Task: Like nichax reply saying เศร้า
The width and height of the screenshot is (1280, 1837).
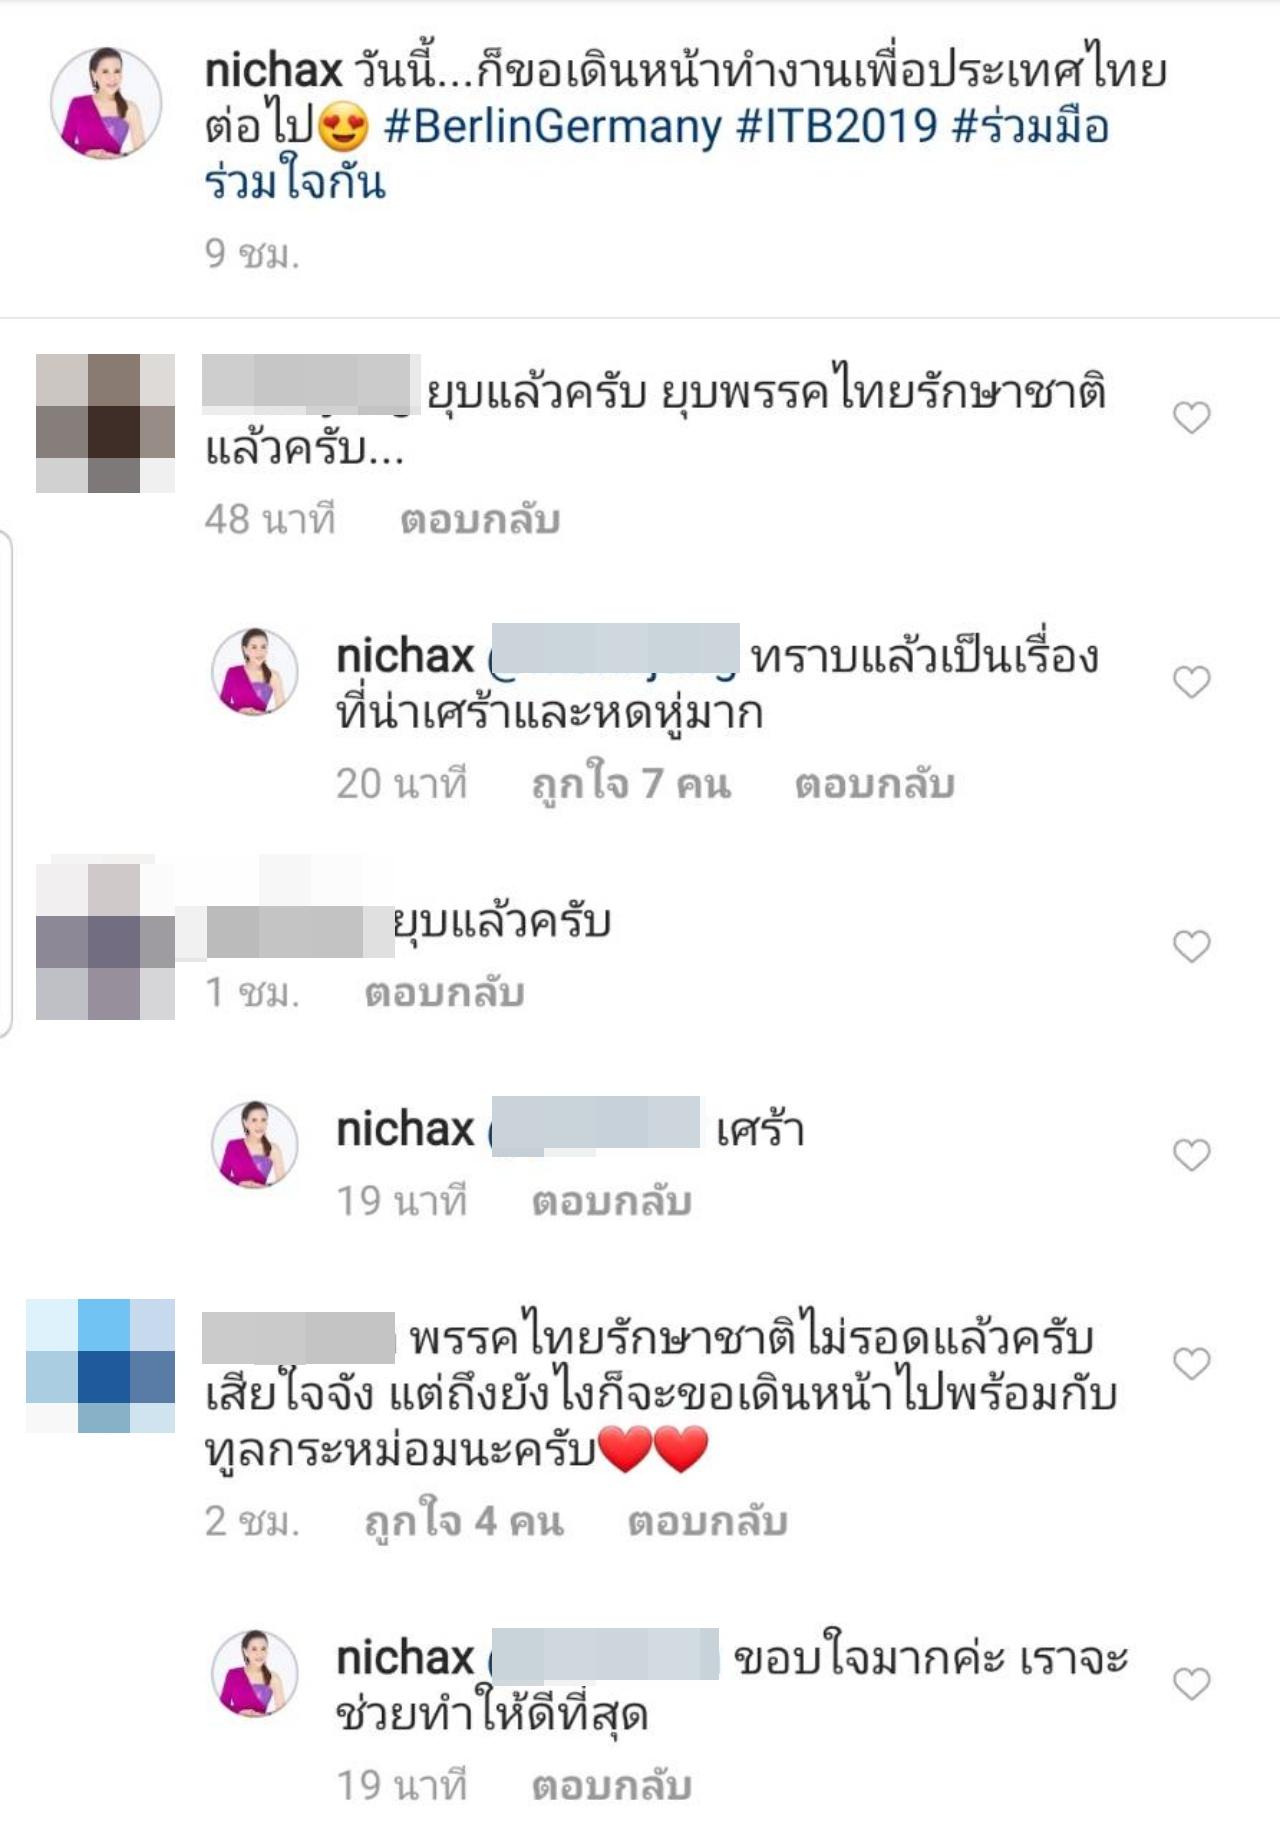Action: 1191,1154
